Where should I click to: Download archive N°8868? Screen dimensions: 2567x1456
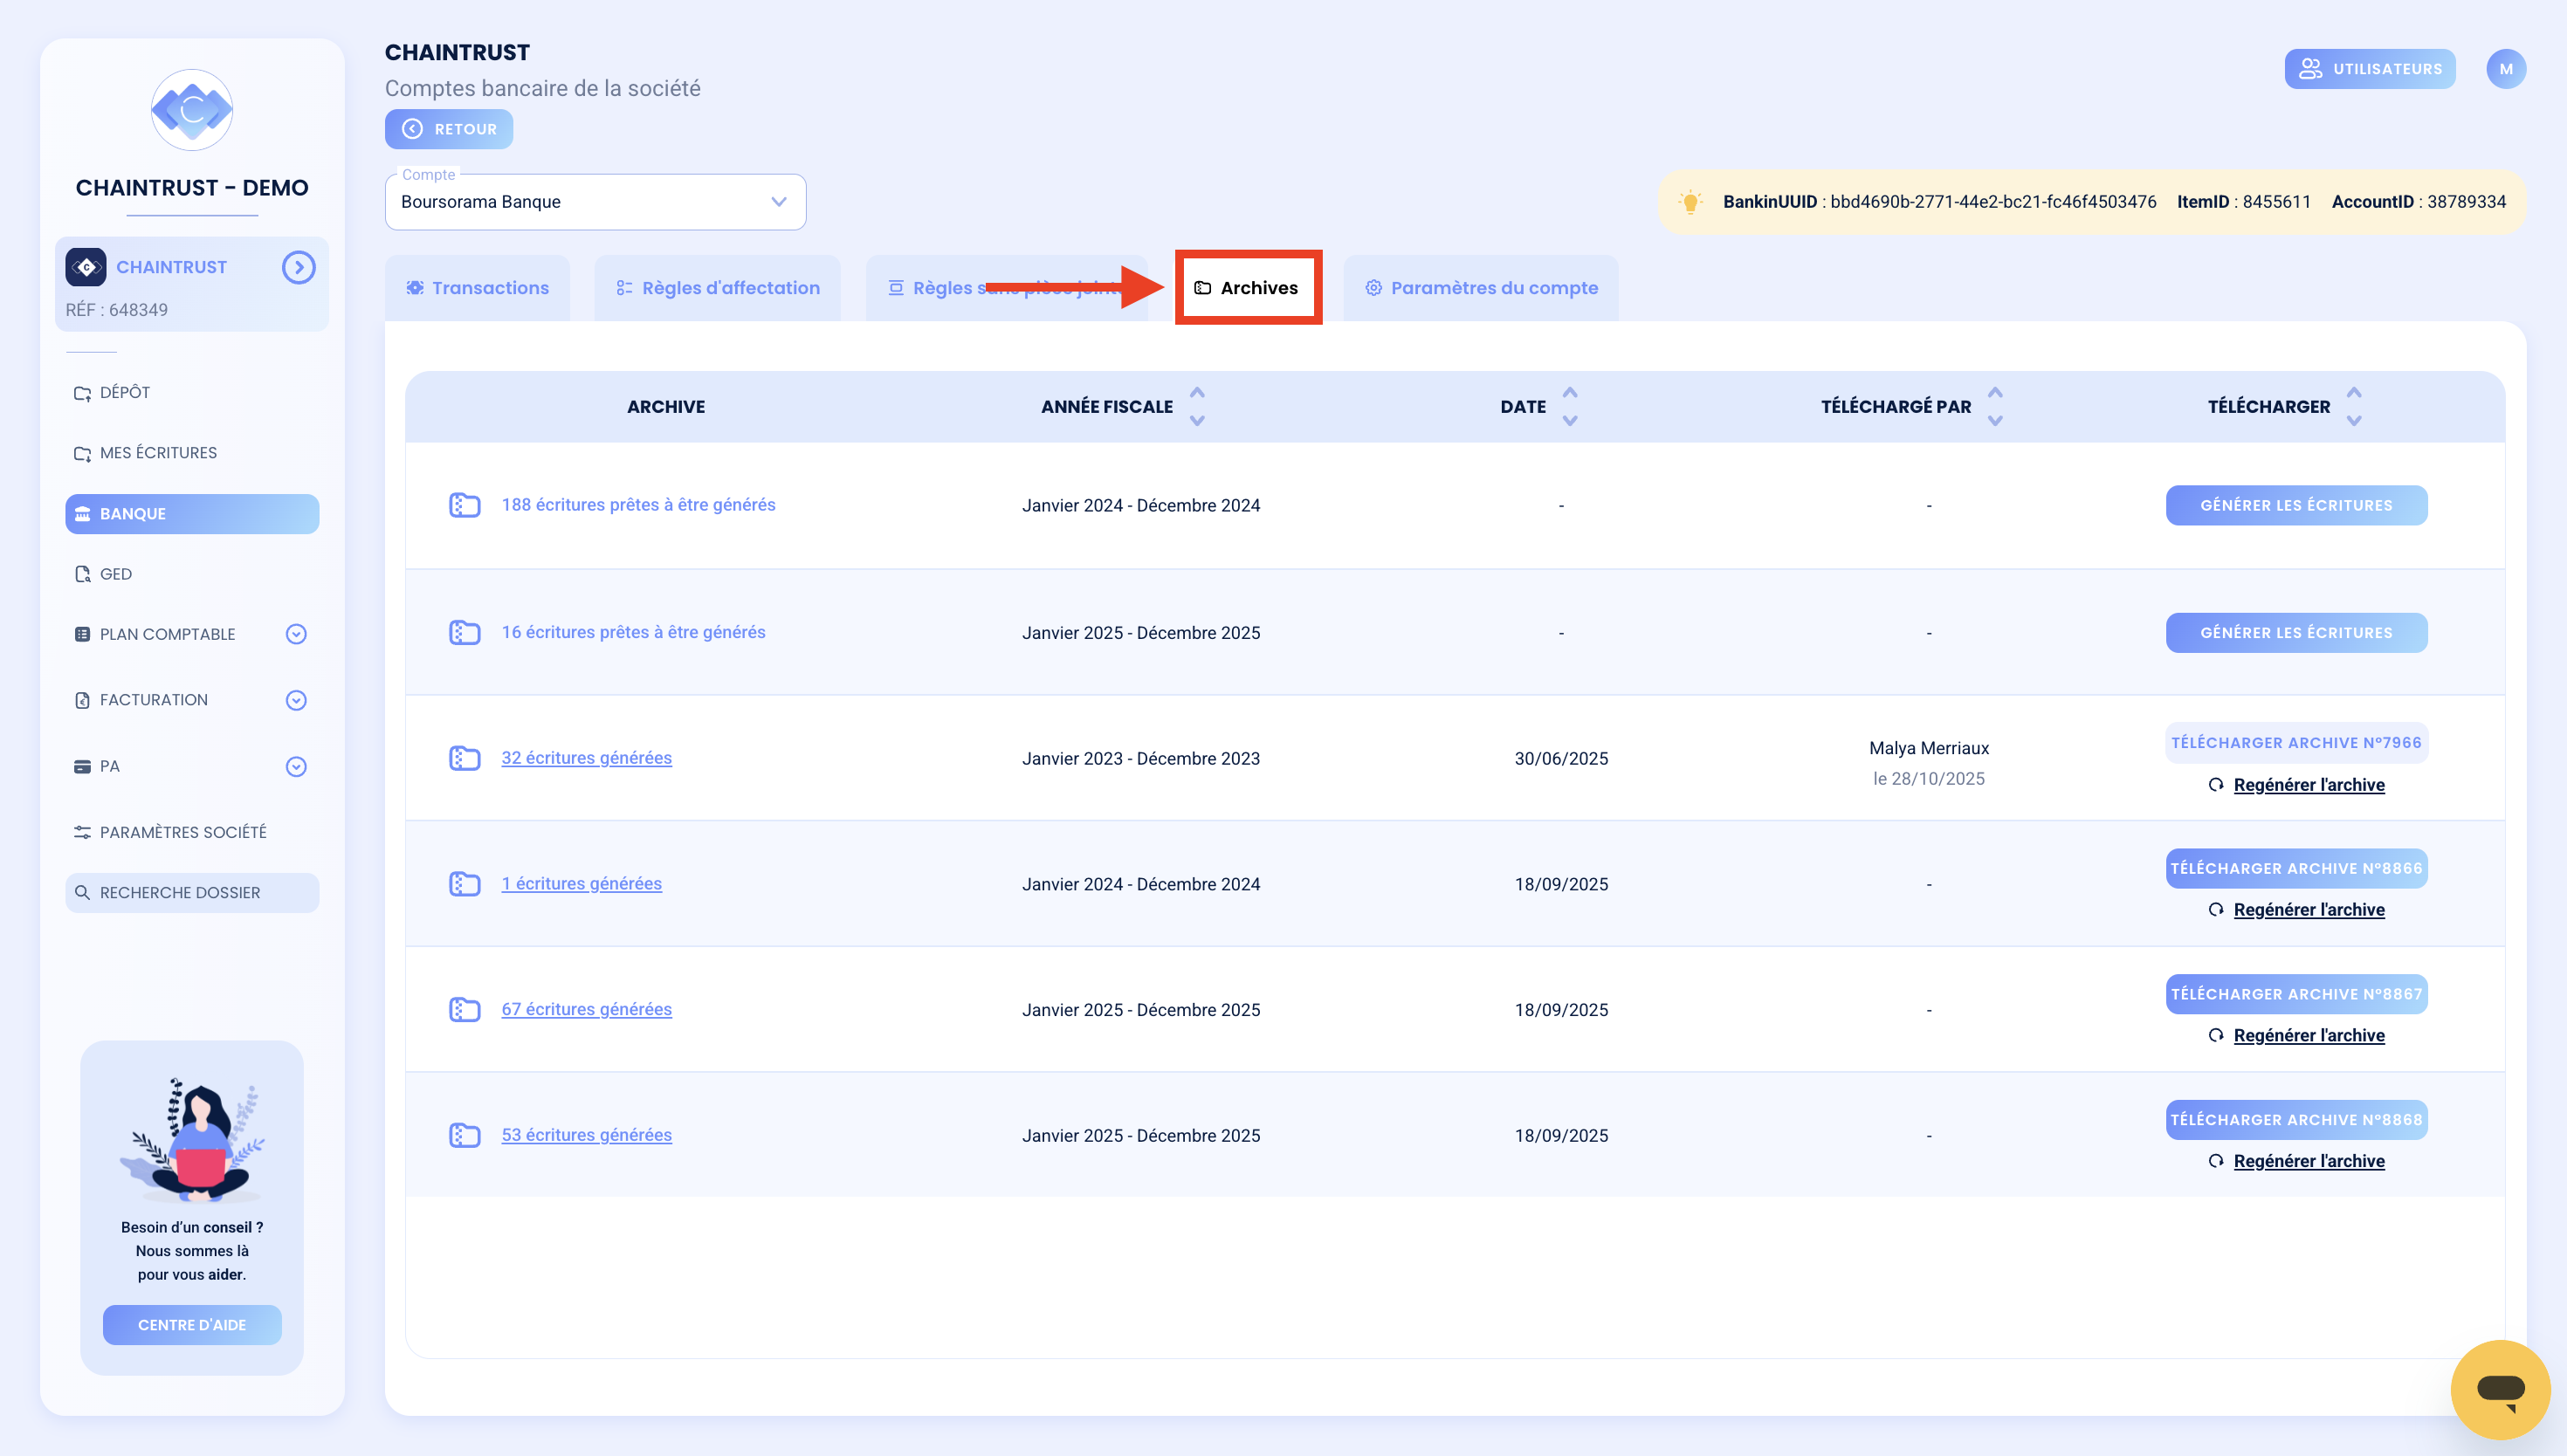pyautogui.click(x=2296, y=1120)
